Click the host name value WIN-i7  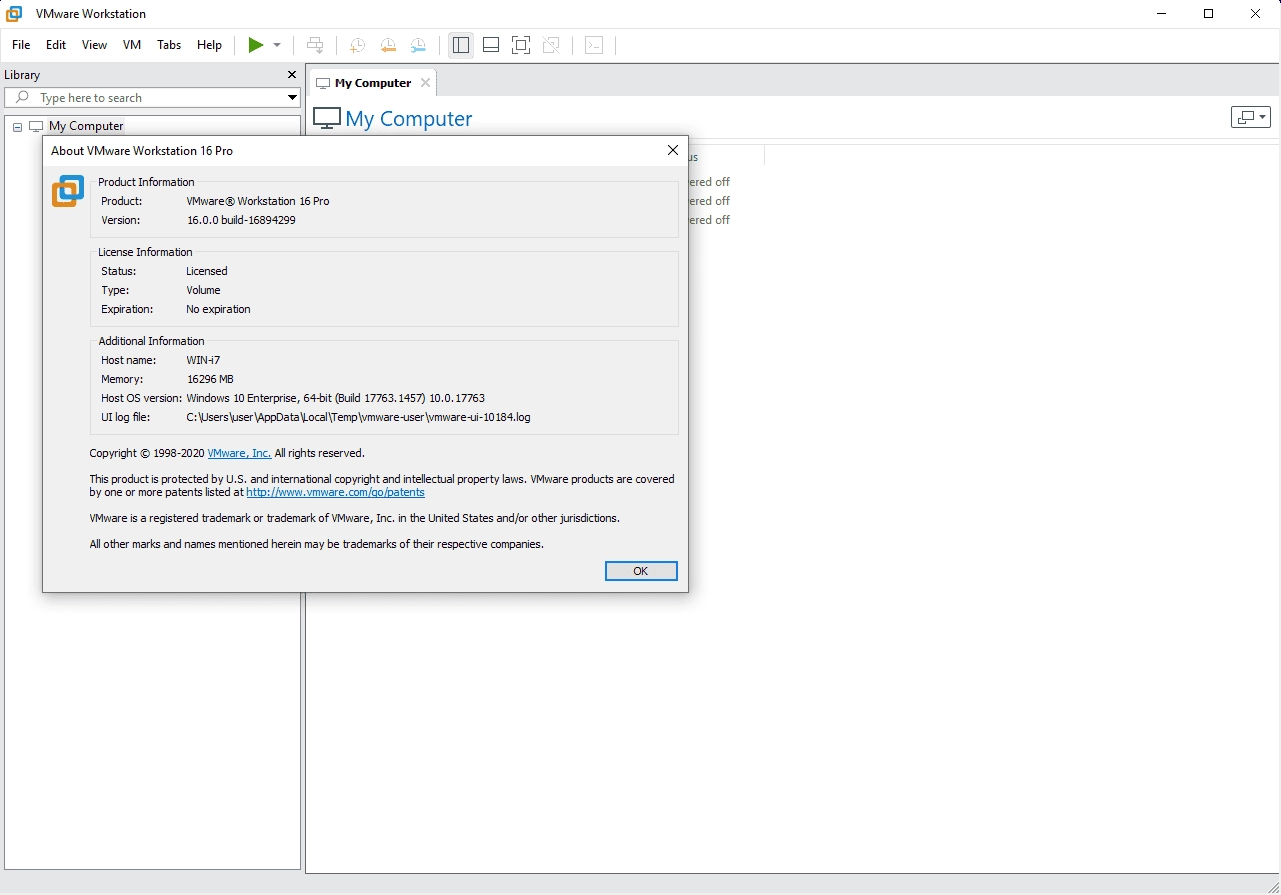(x=203, y=360)
